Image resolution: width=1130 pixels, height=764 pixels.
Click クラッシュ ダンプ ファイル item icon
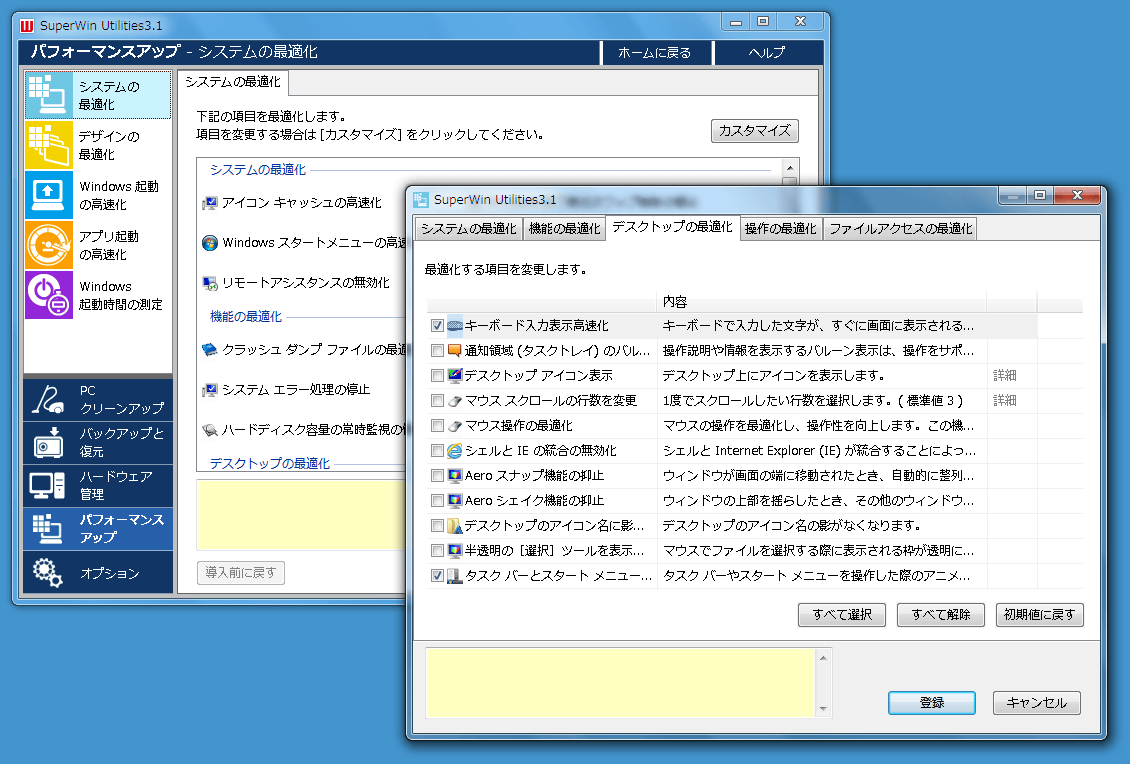pyautogui.click(x=210, y=350)
